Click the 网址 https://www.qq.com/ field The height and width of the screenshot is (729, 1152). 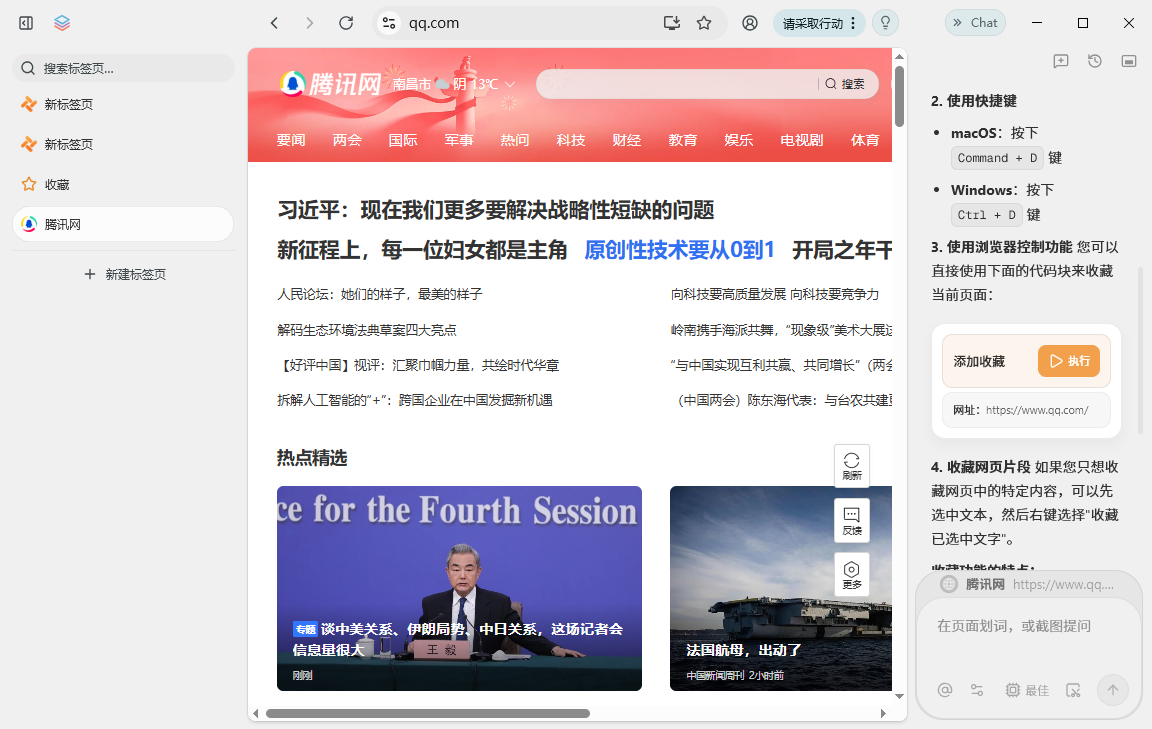pos(1026,410)
